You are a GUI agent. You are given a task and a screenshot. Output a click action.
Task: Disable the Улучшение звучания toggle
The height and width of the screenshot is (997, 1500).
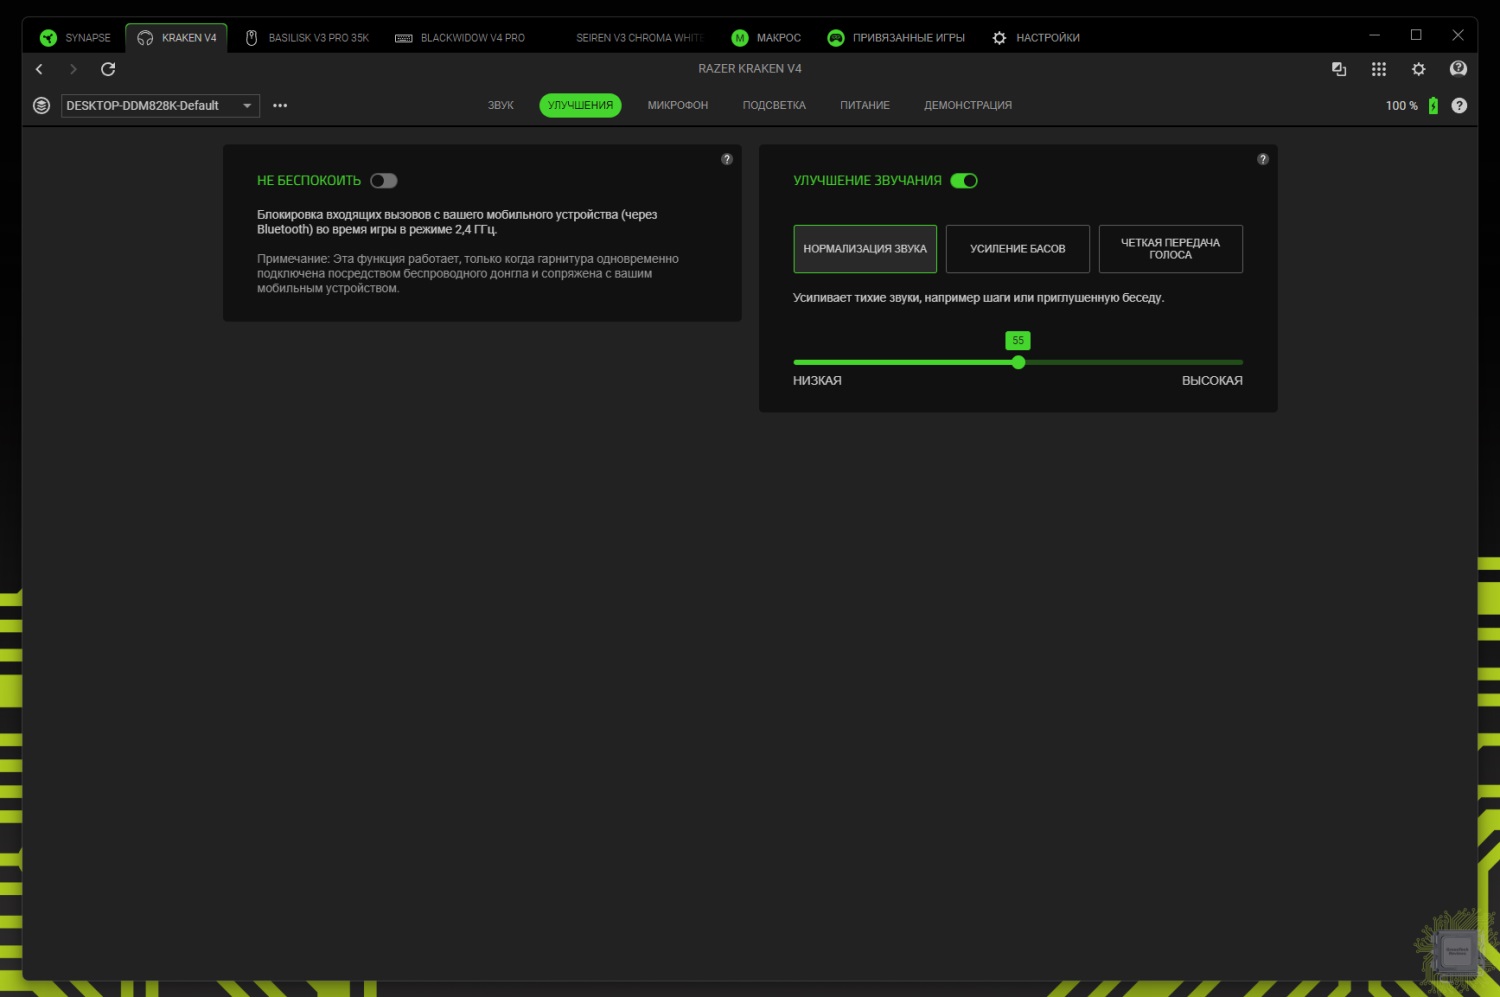(964, 181)
